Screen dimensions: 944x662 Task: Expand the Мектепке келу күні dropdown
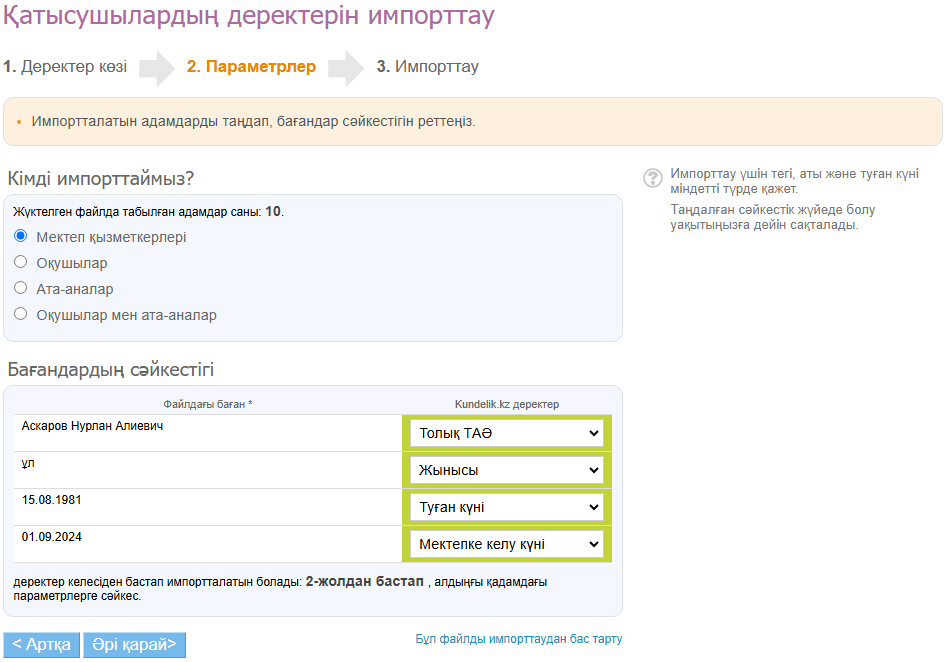(x=507, y=544)
